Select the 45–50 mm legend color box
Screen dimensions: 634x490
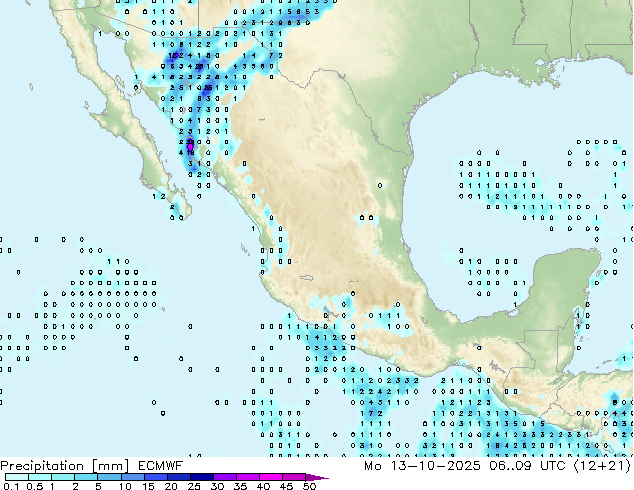pos(294,477)
